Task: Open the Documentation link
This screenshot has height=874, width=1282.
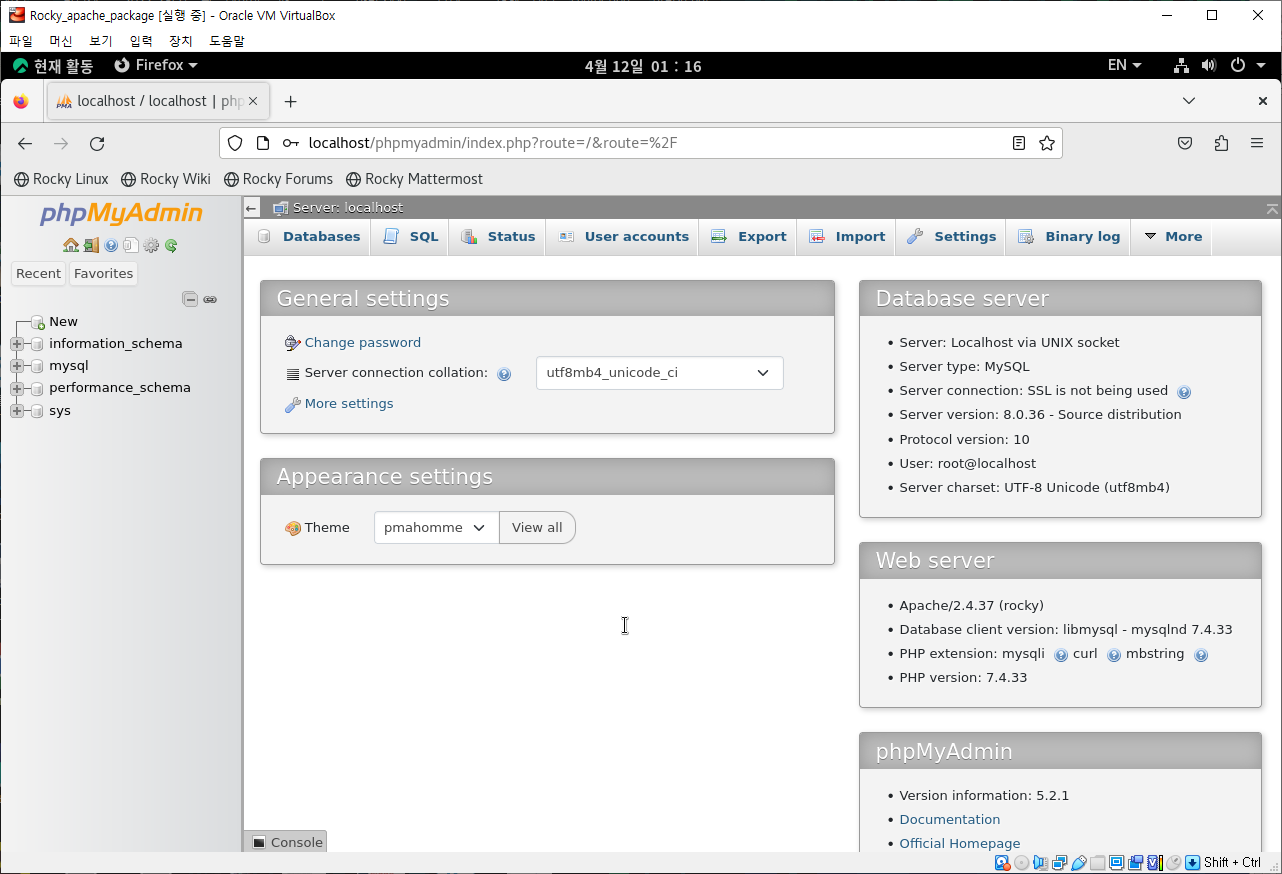Action: tap(950, 820)
